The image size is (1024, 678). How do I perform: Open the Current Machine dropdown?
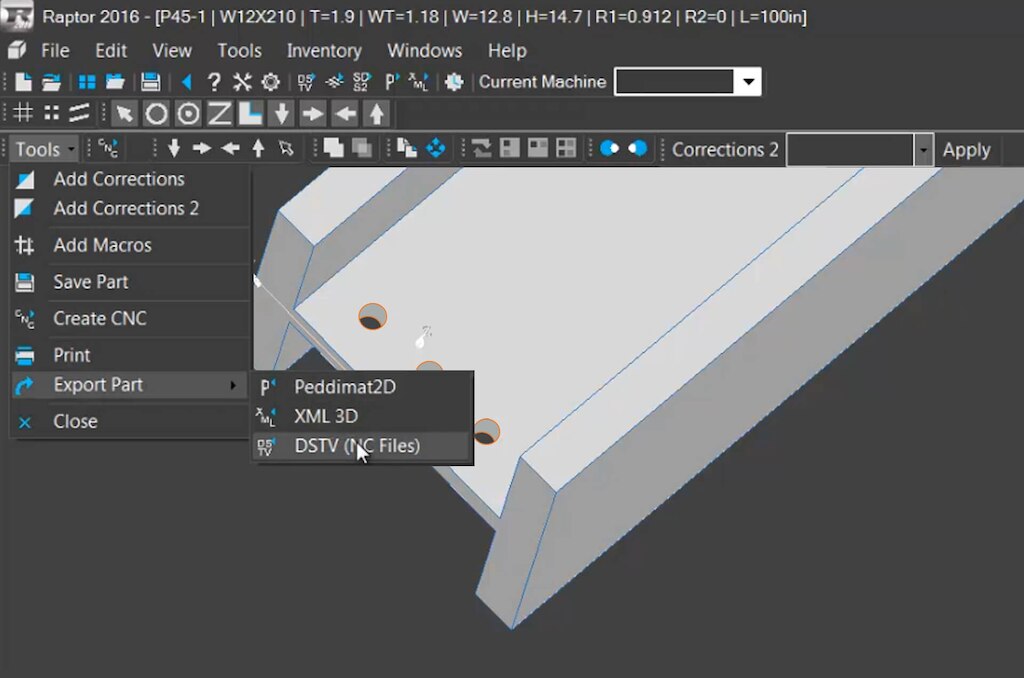(747, 82)
